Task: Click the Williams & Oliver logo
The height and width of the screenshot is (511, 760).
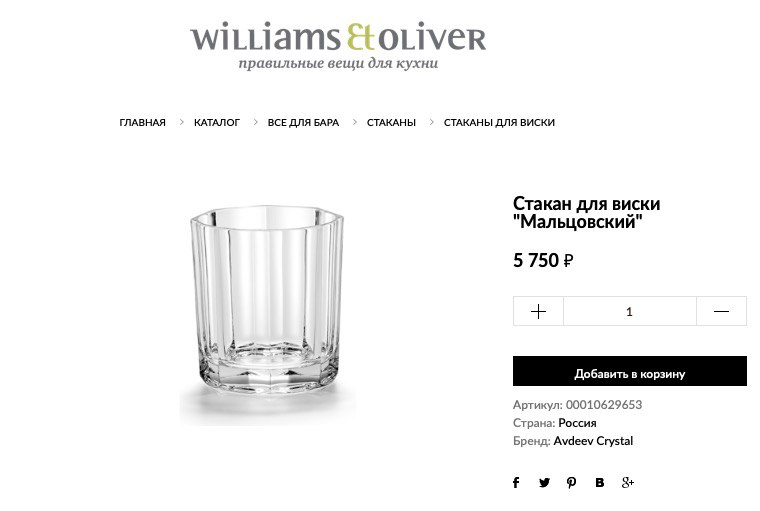Action: click(338, 45)
